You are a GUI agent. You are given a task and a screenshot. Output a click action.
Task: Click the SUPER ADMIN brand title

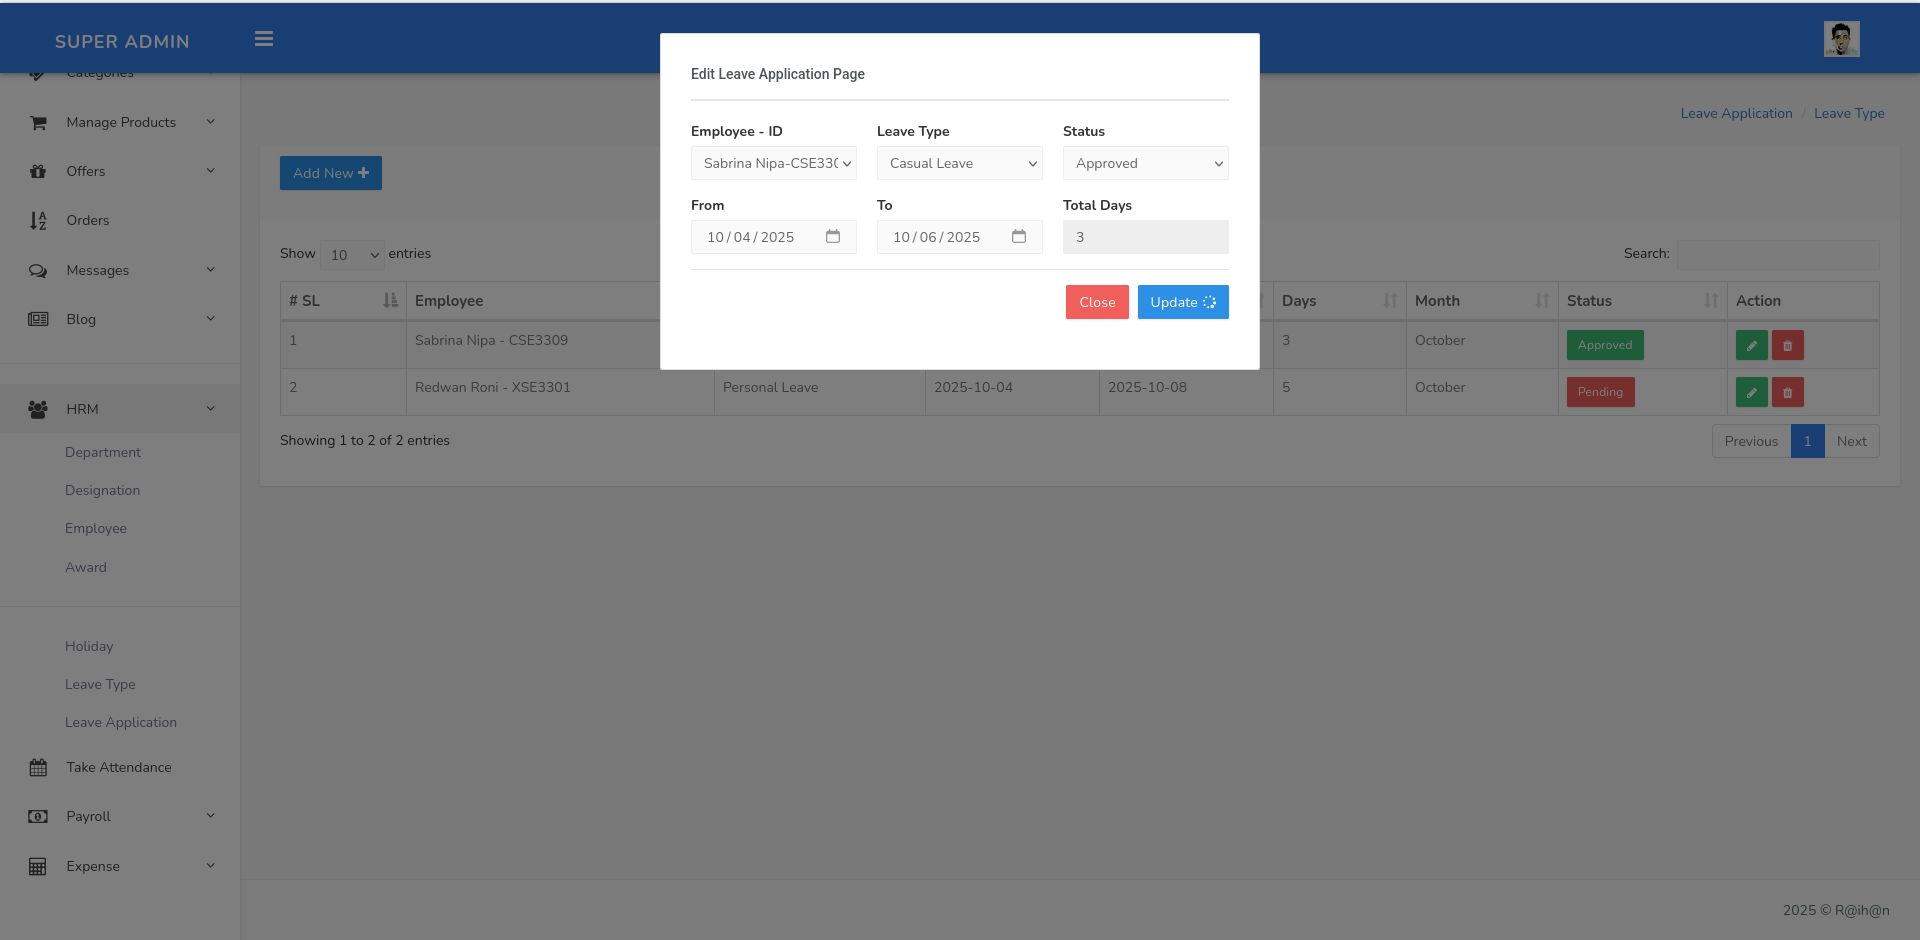(122, 42)
